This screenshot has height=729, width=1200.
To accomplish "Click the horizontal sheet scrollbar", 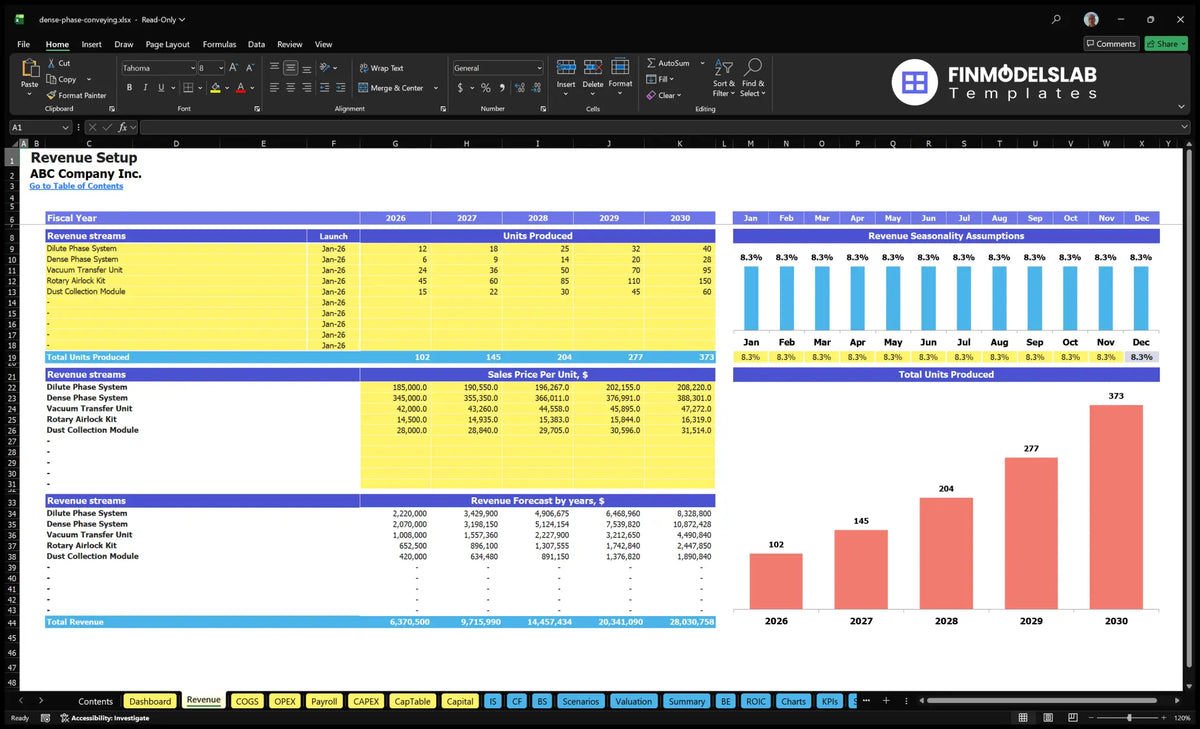I will pyautogui.click(x=1040, y=701).
